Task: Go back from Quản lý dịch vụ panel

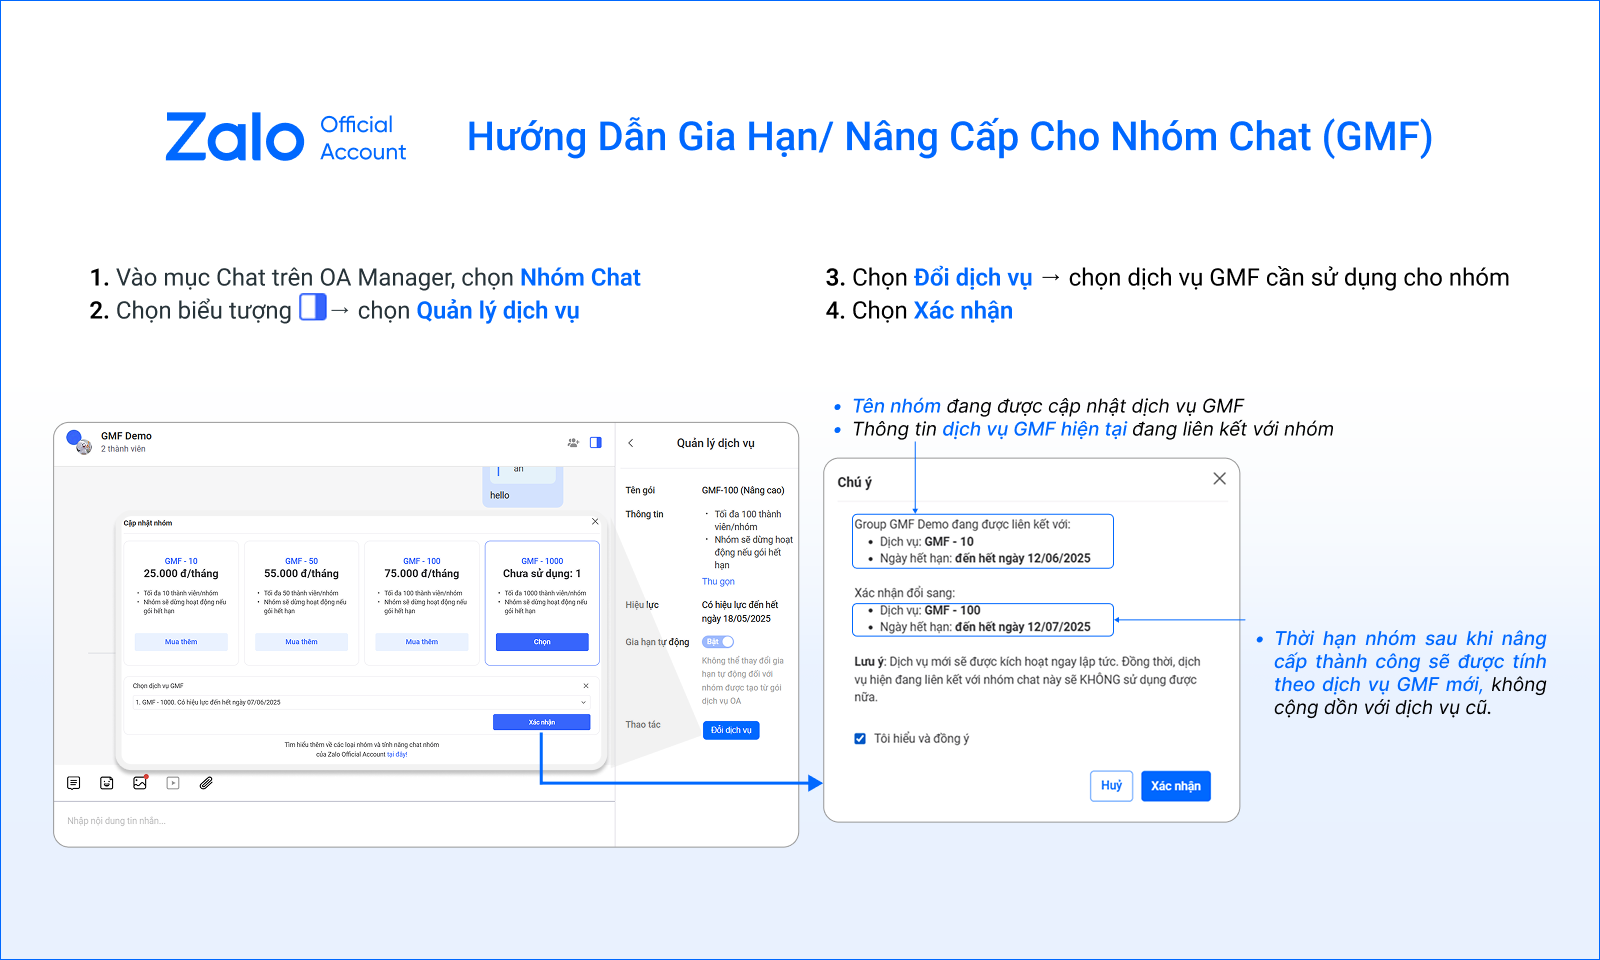Action: tap(631, 443)
